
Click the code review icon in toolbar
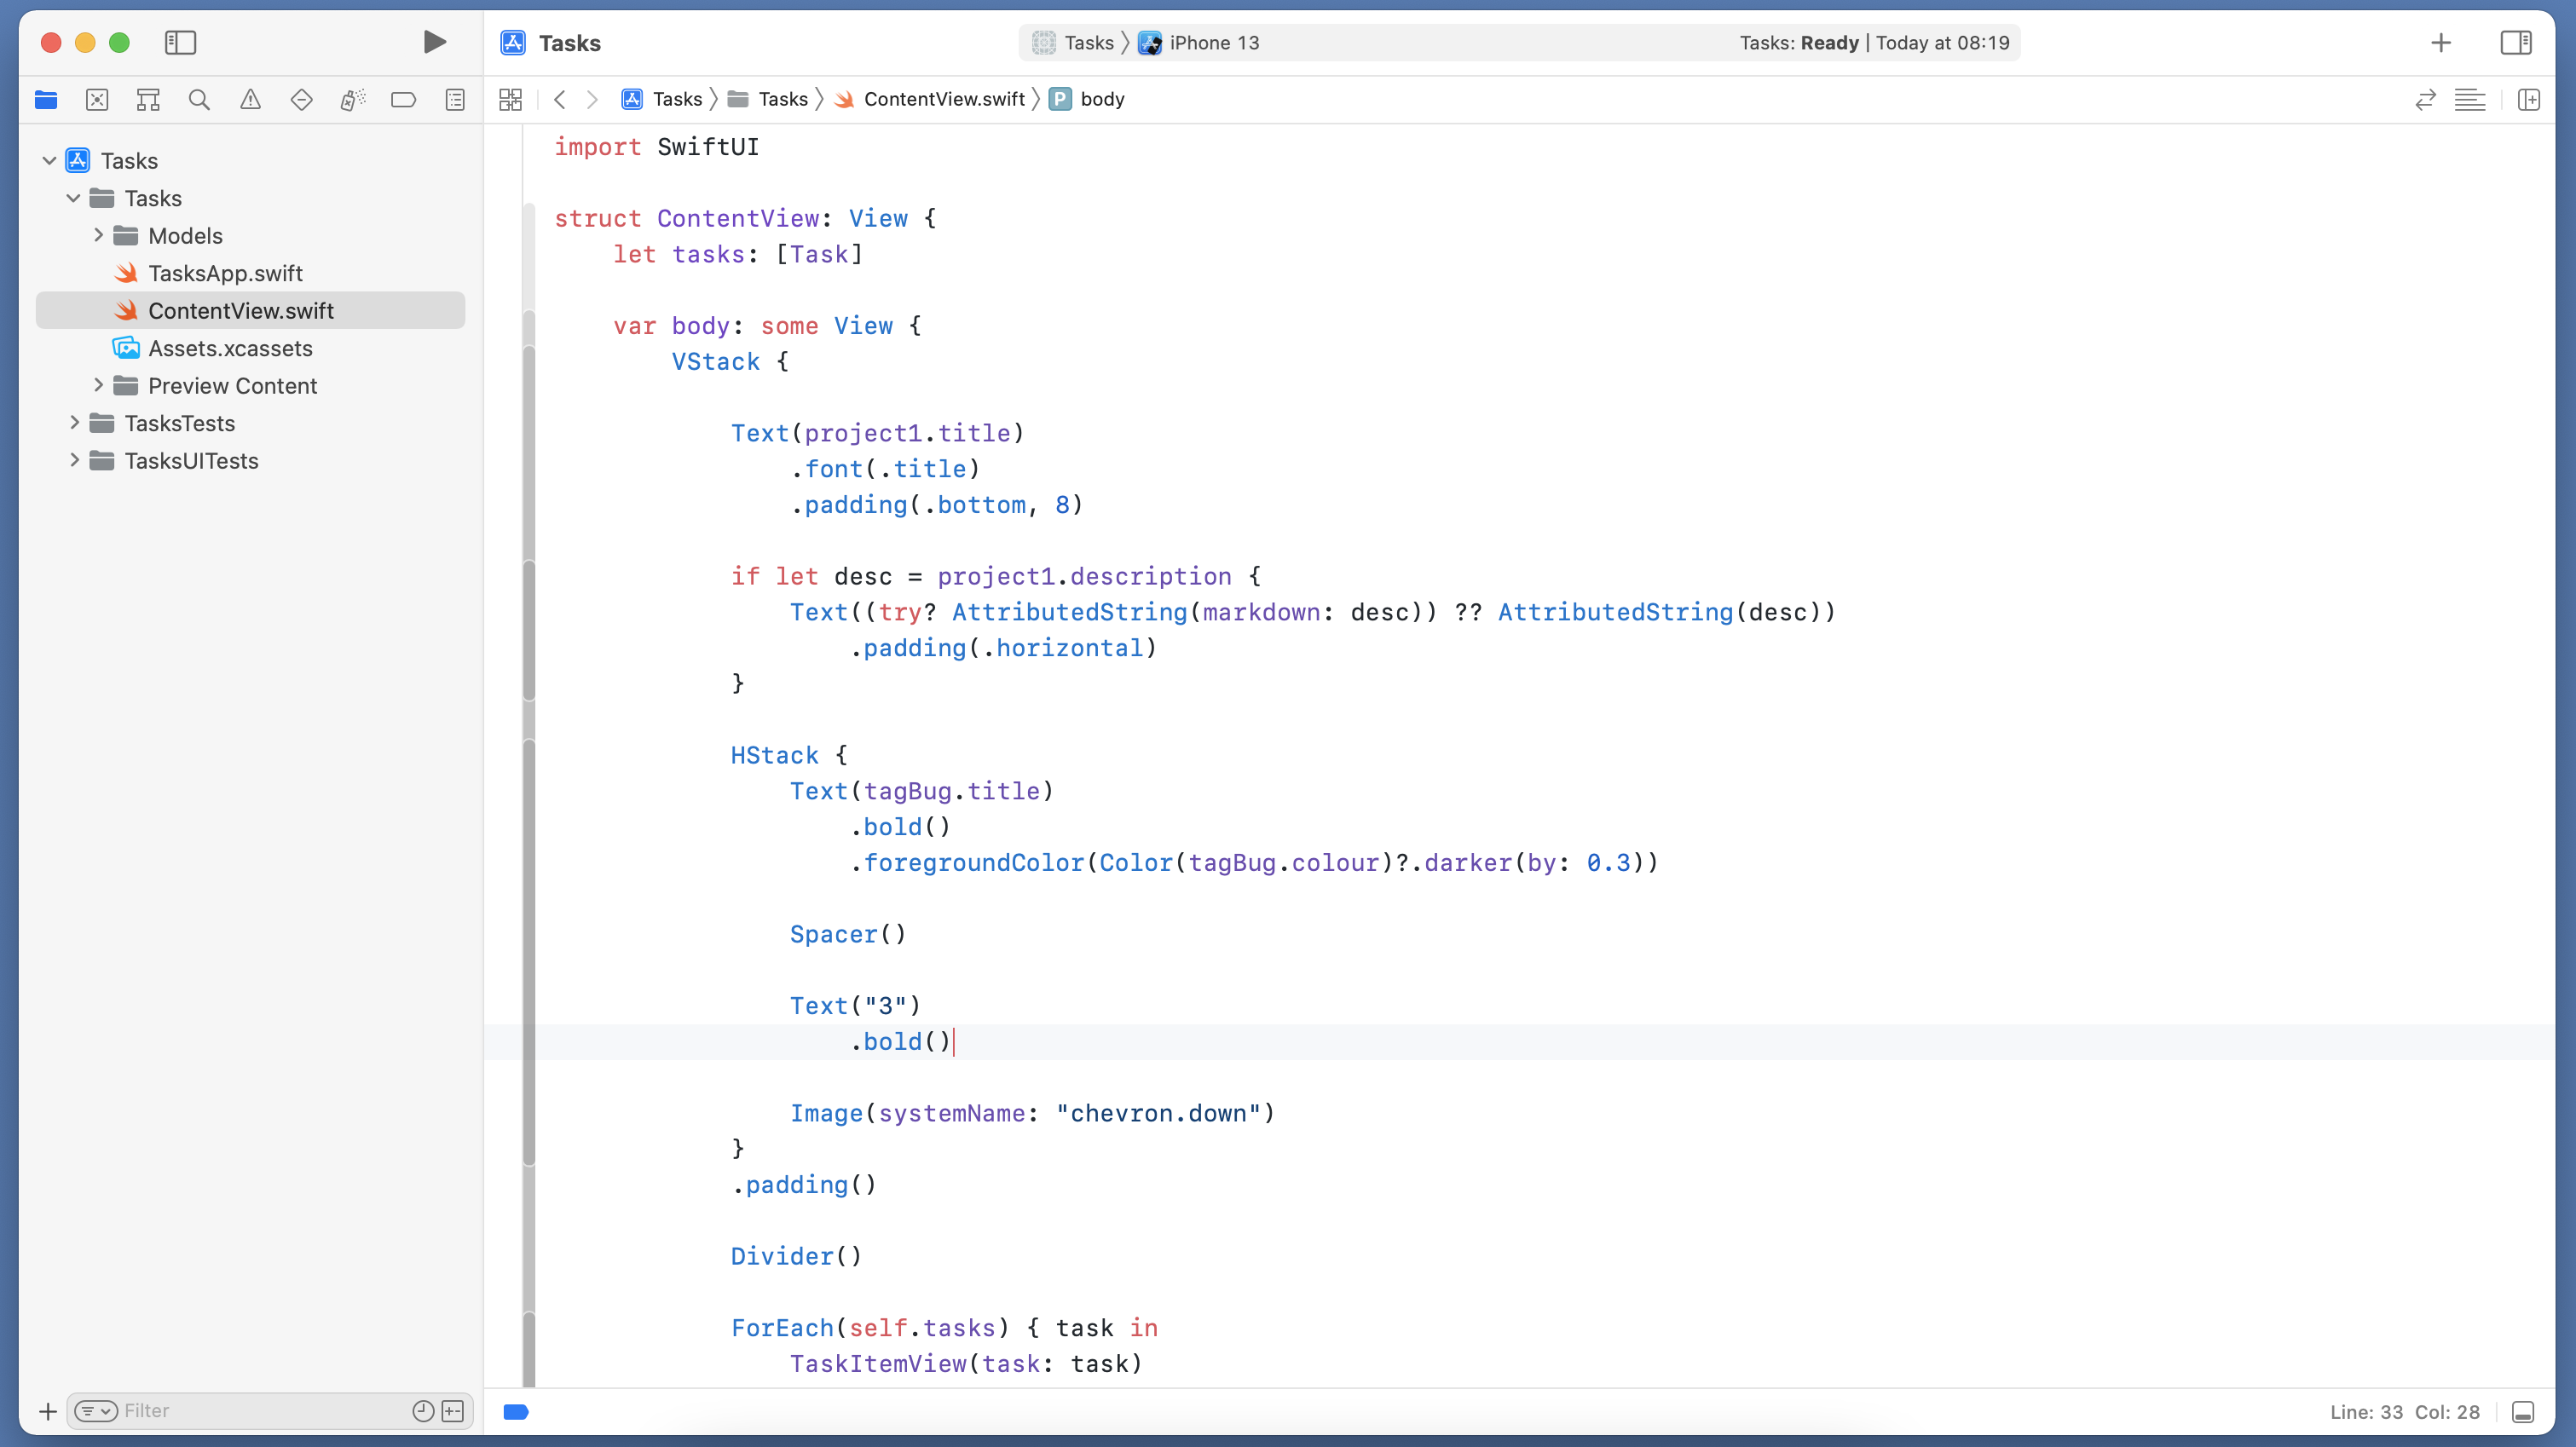2428,99
